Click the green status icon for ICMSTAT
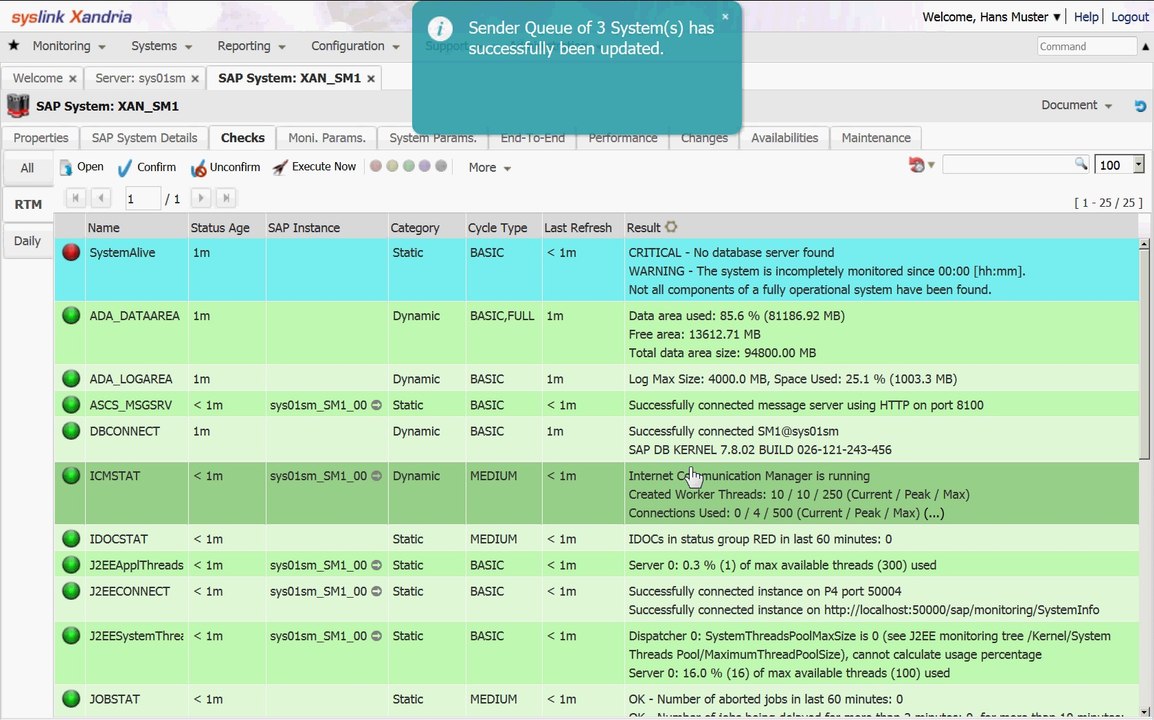This screenshot has width=1154, height=720. [71, 476]
